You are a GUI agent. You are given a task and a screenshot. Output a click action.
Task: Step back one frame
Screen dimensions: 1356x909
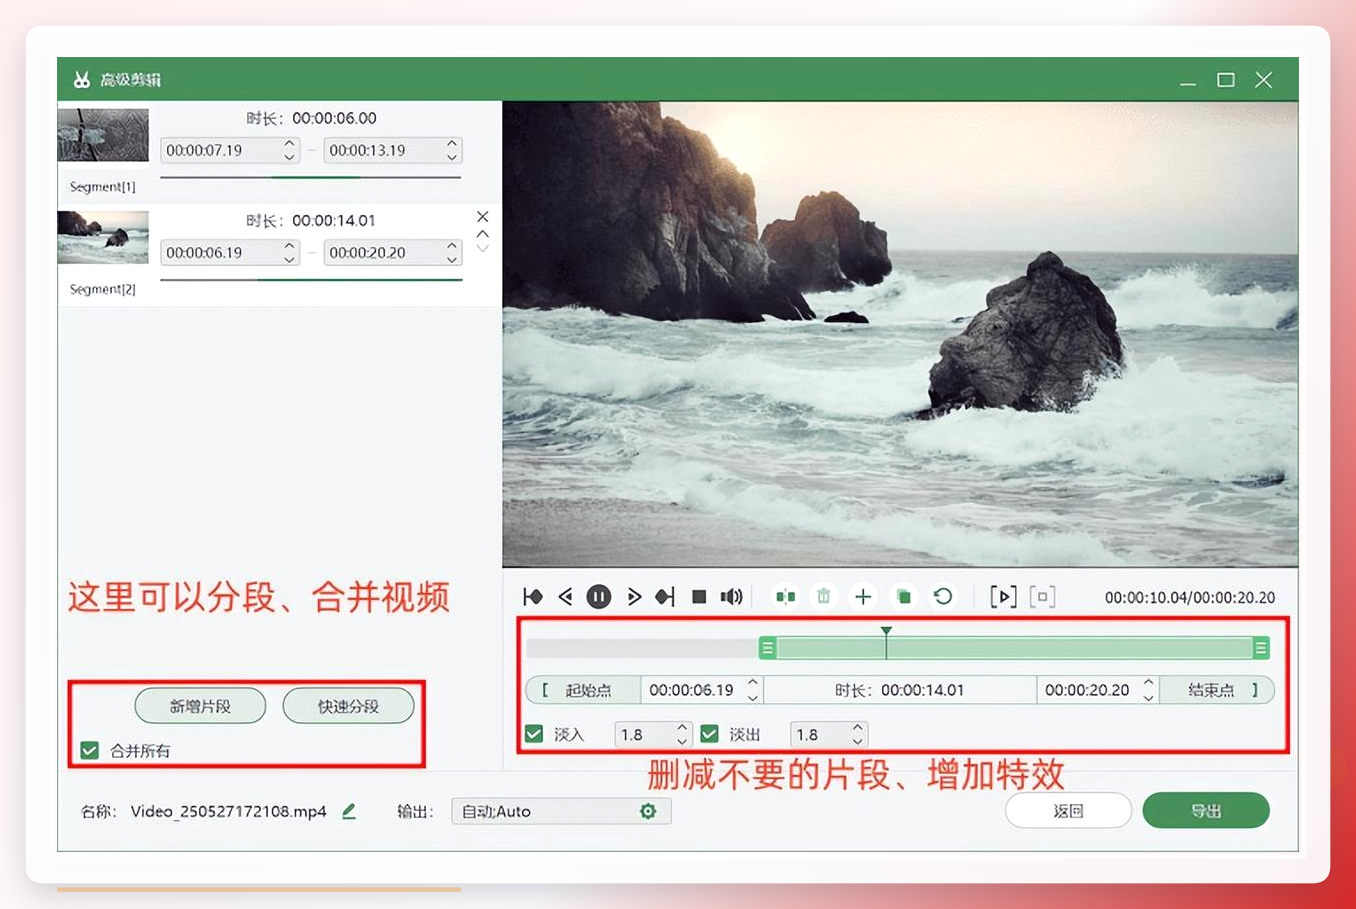pos(566,597)
